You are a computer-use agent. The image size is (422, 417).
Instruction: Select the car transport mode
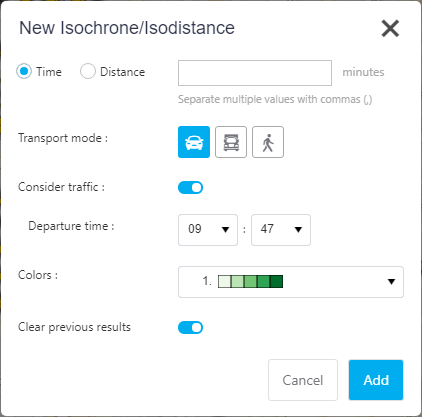194,142
